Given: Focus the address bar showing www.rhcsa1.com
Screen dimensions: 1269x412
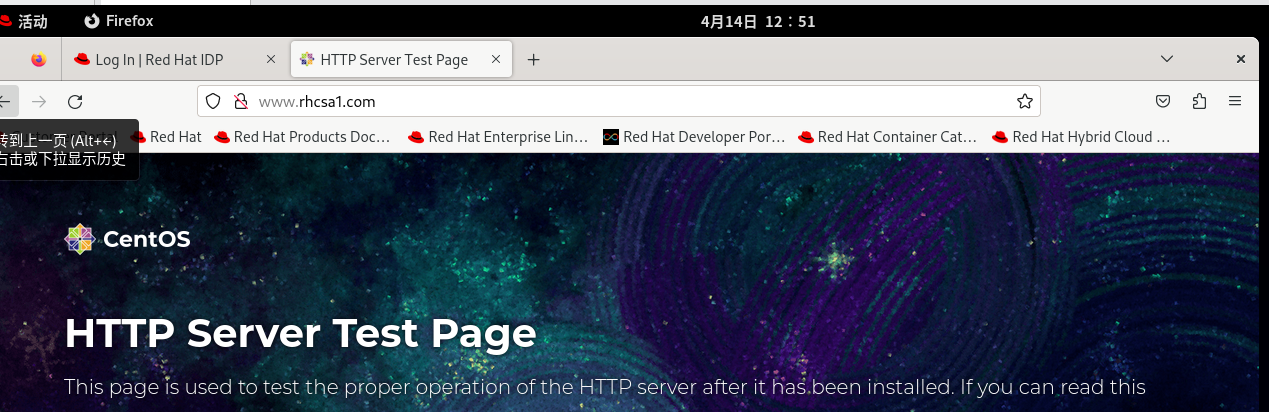Looking at the screenshot, I should tap(619, 101).
